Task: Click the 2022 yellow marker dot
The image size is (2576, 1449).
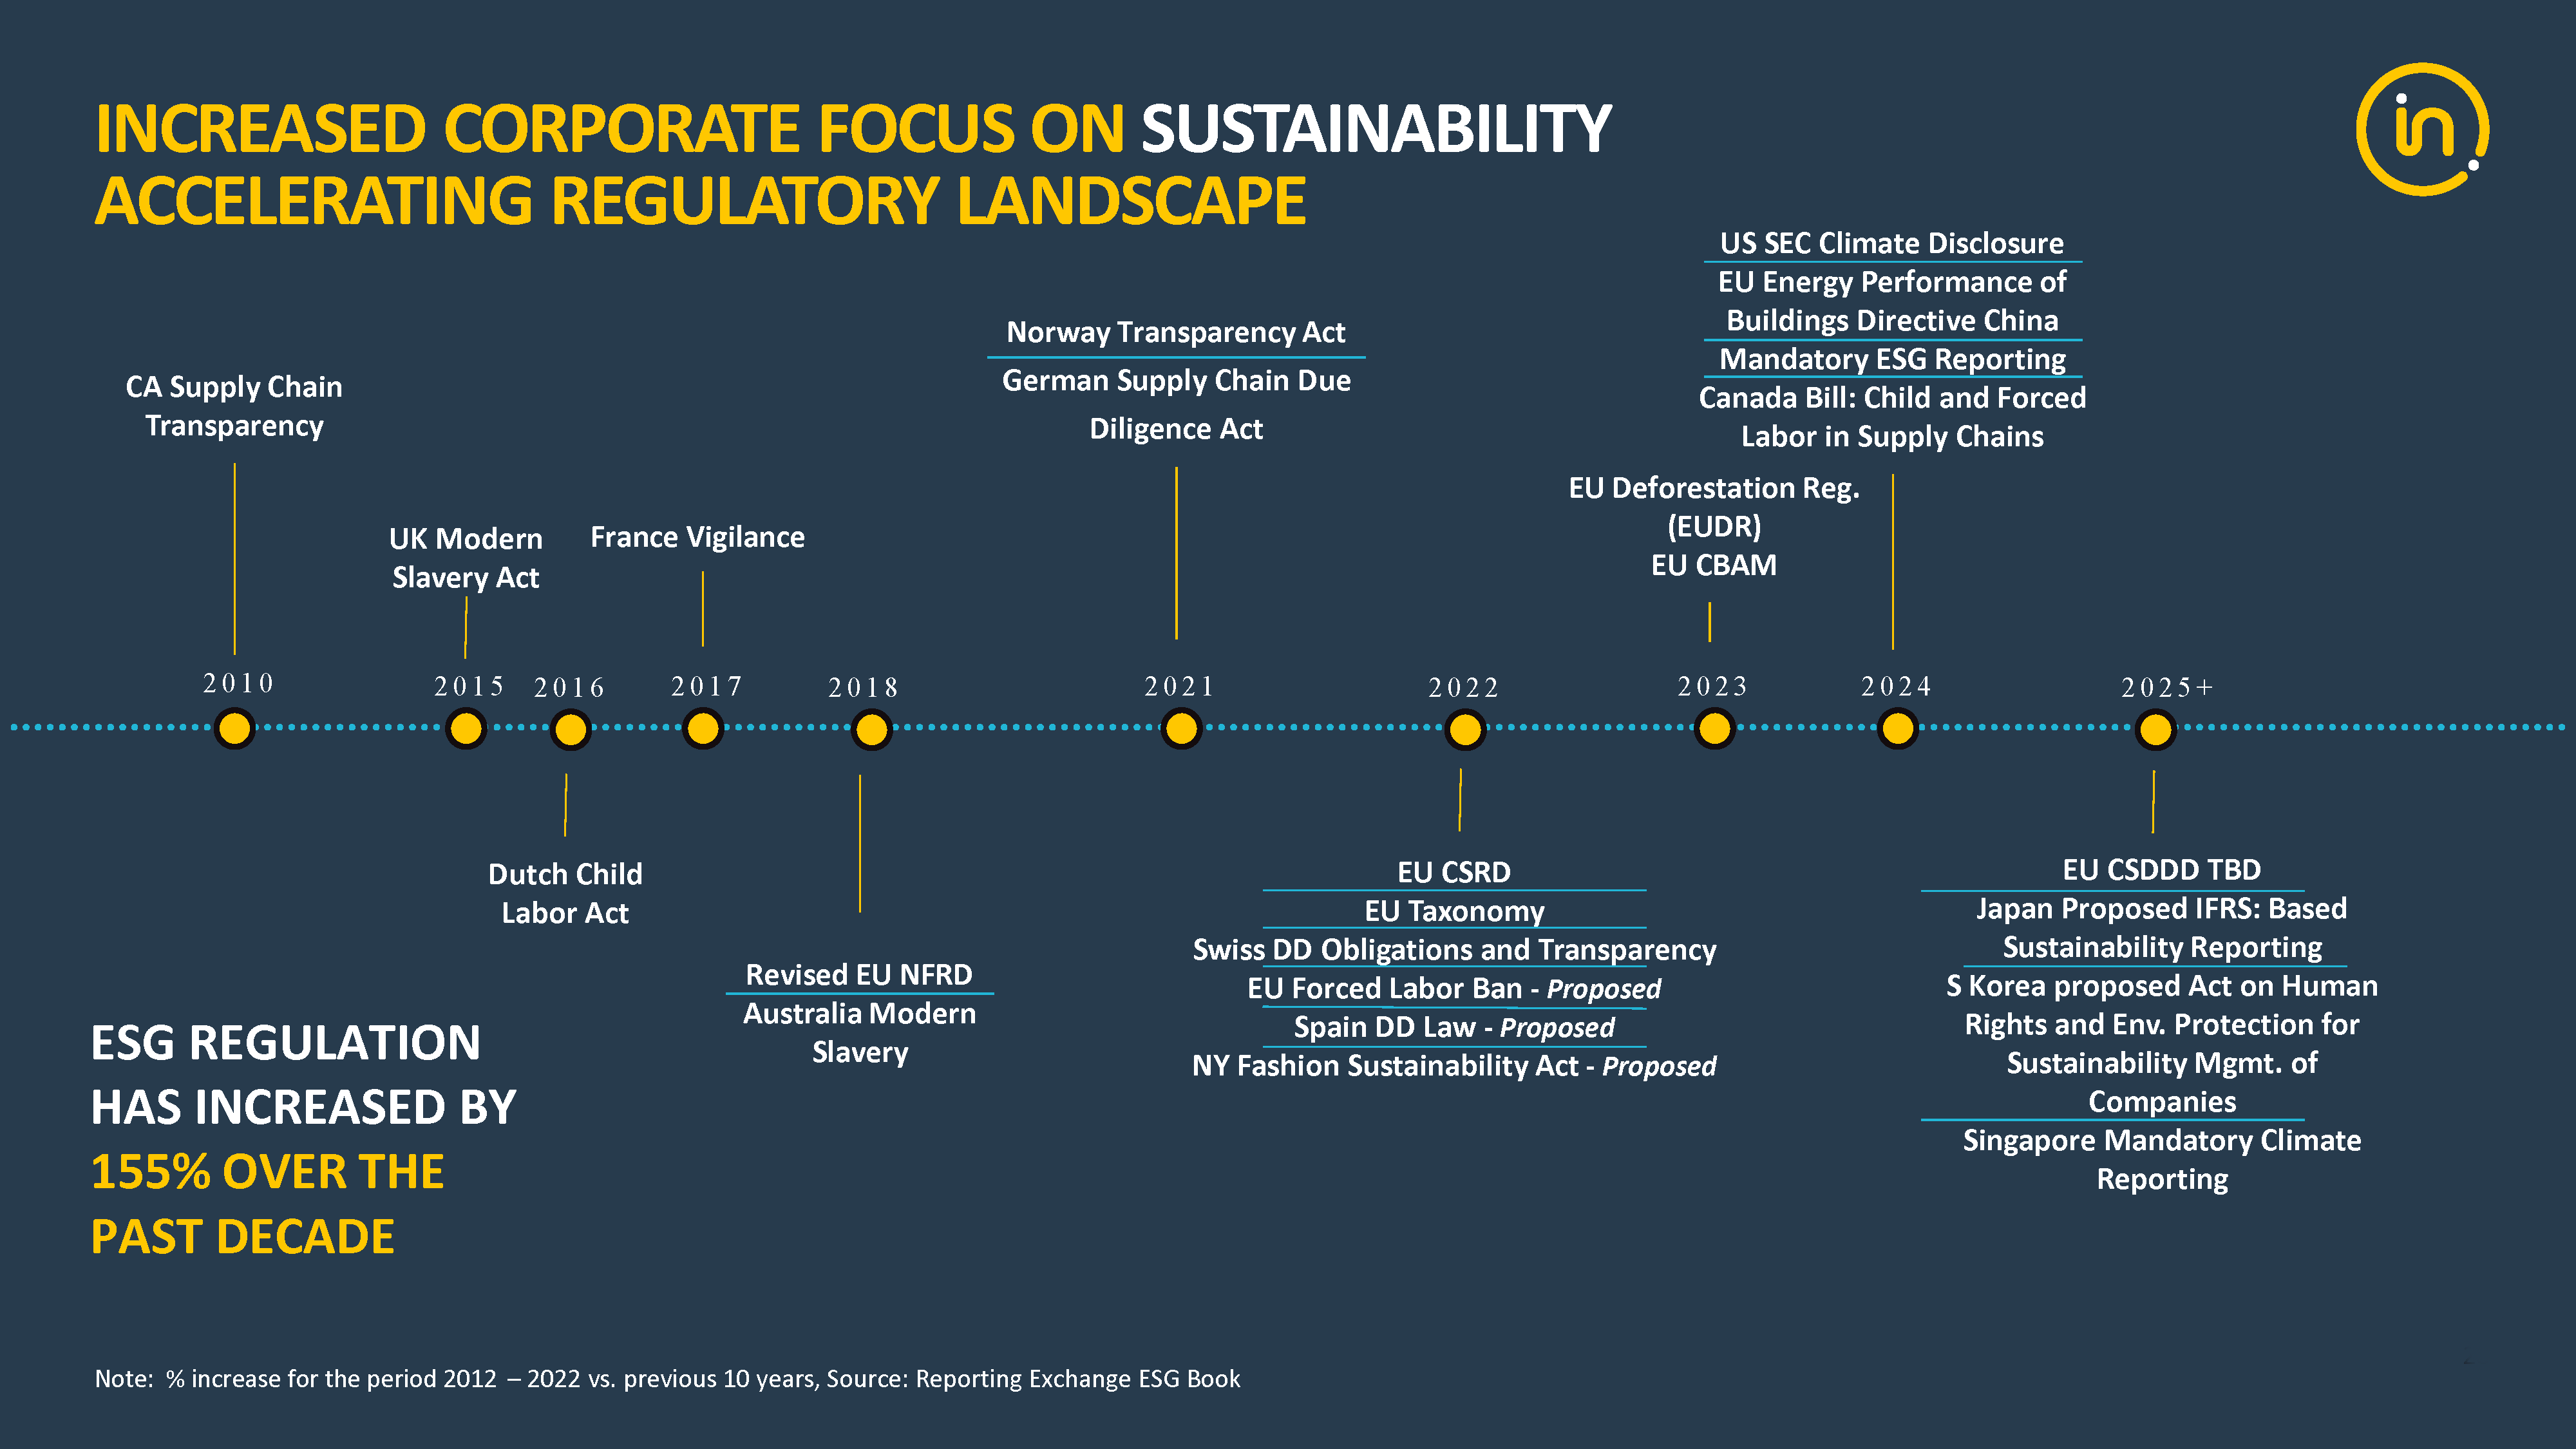Action: 1465,729
